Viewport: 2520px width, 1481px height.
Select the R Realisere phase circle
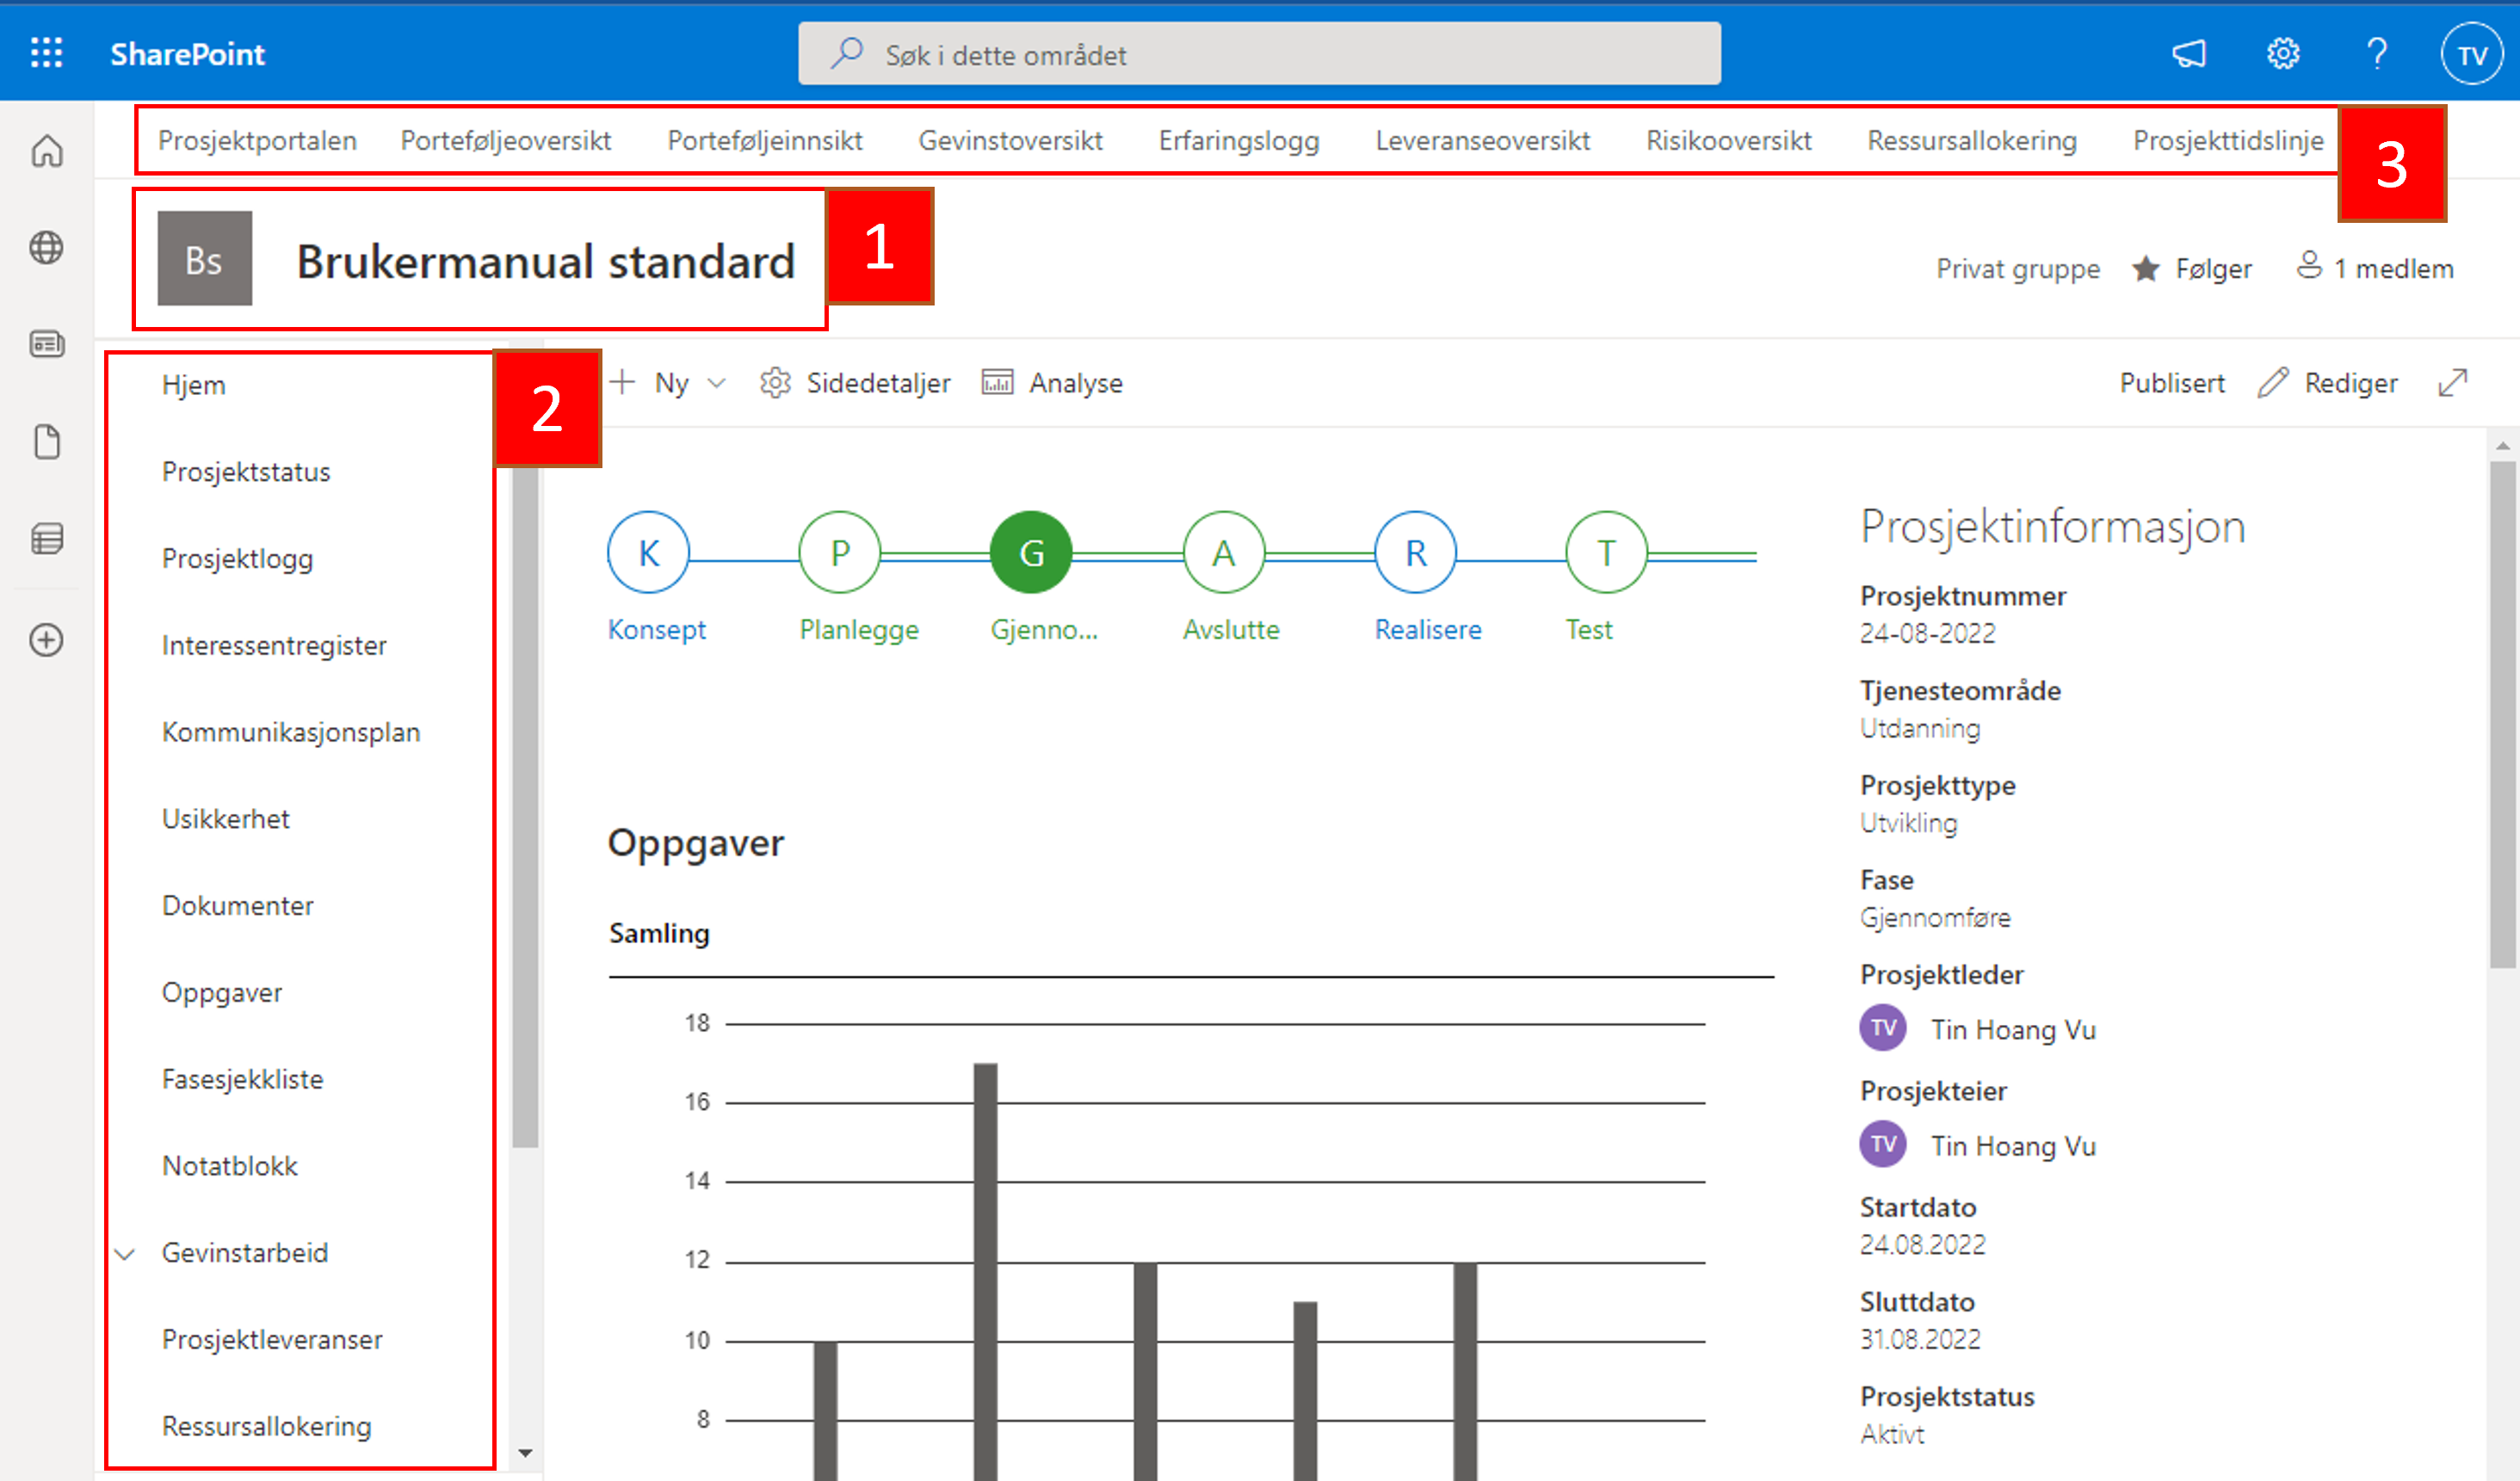click(1415, 552)
